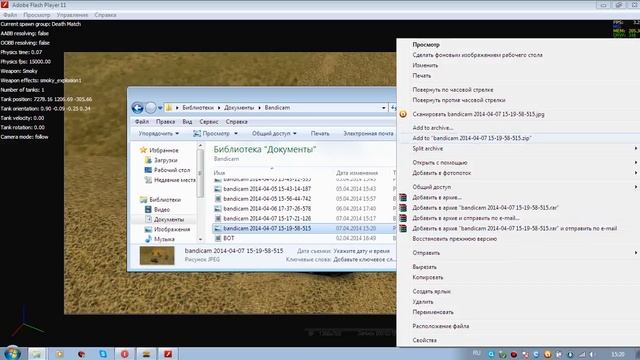Click WinRAR icon beside 'Добавить в архив...'
Image resolution: width=640 pixels, height=360 pixels.
click(x=403, y=198)
